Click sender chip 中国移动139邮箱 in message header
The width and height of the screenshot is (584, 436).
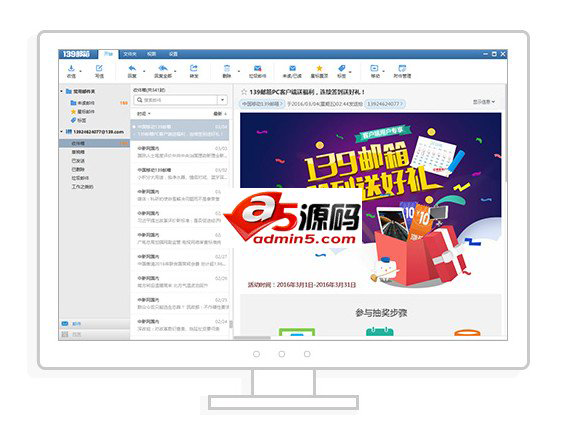pyautogui.click(x=262, y=104)
